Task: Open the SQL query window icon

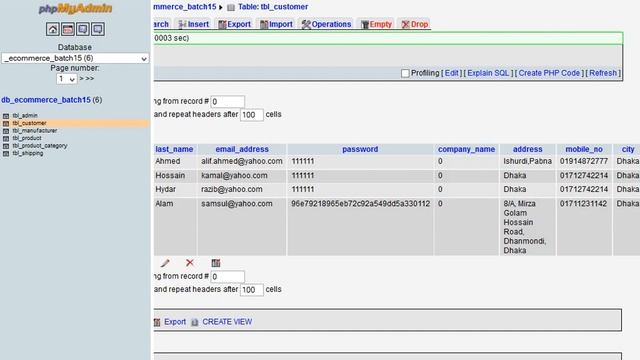Action: pos(68,29)
